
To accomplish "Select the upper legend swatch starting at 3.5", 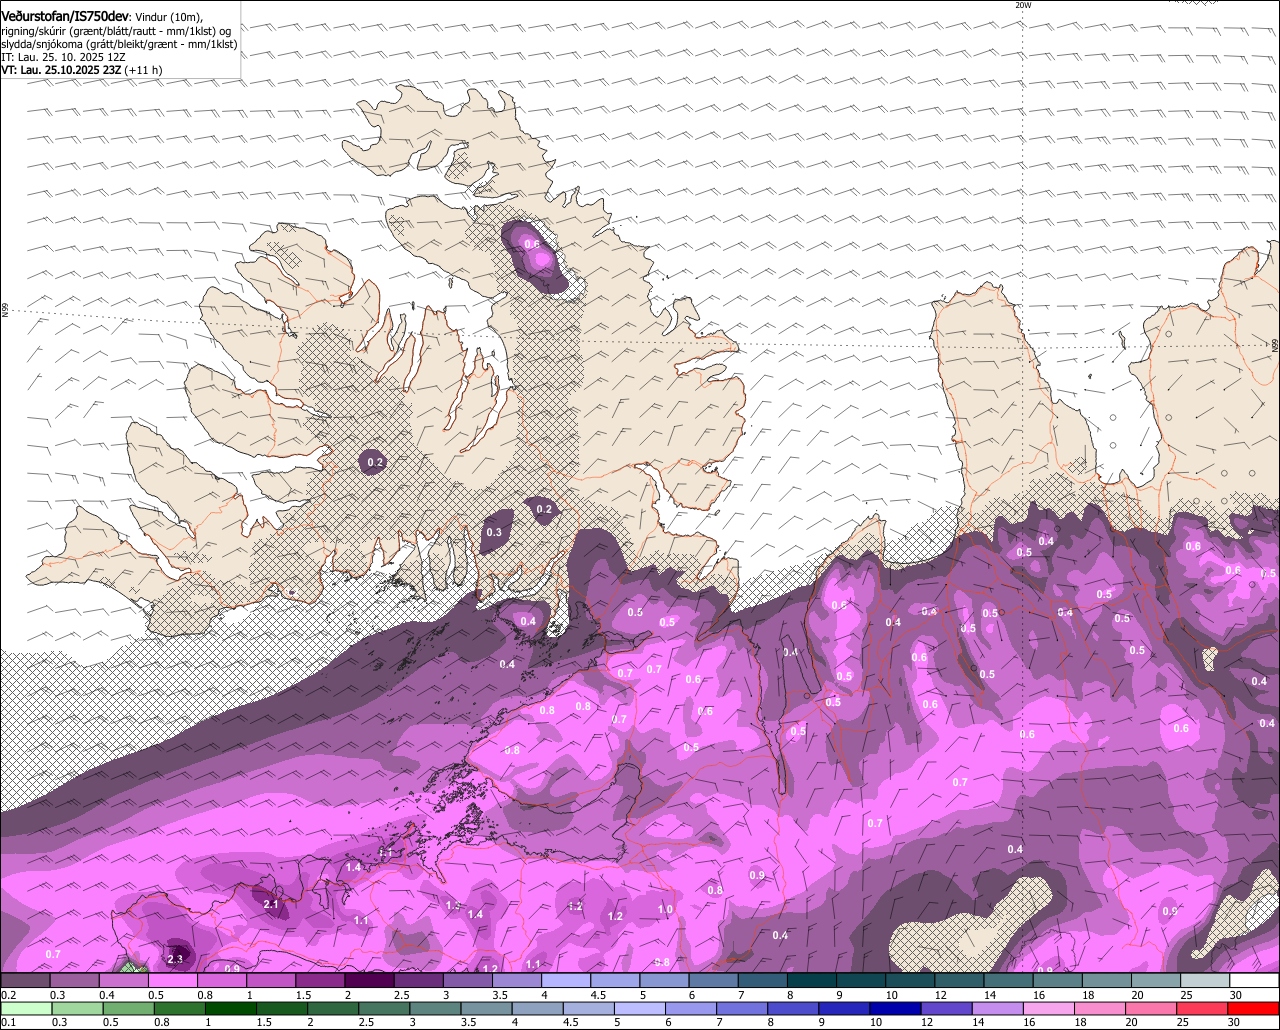I will point(518,980).
